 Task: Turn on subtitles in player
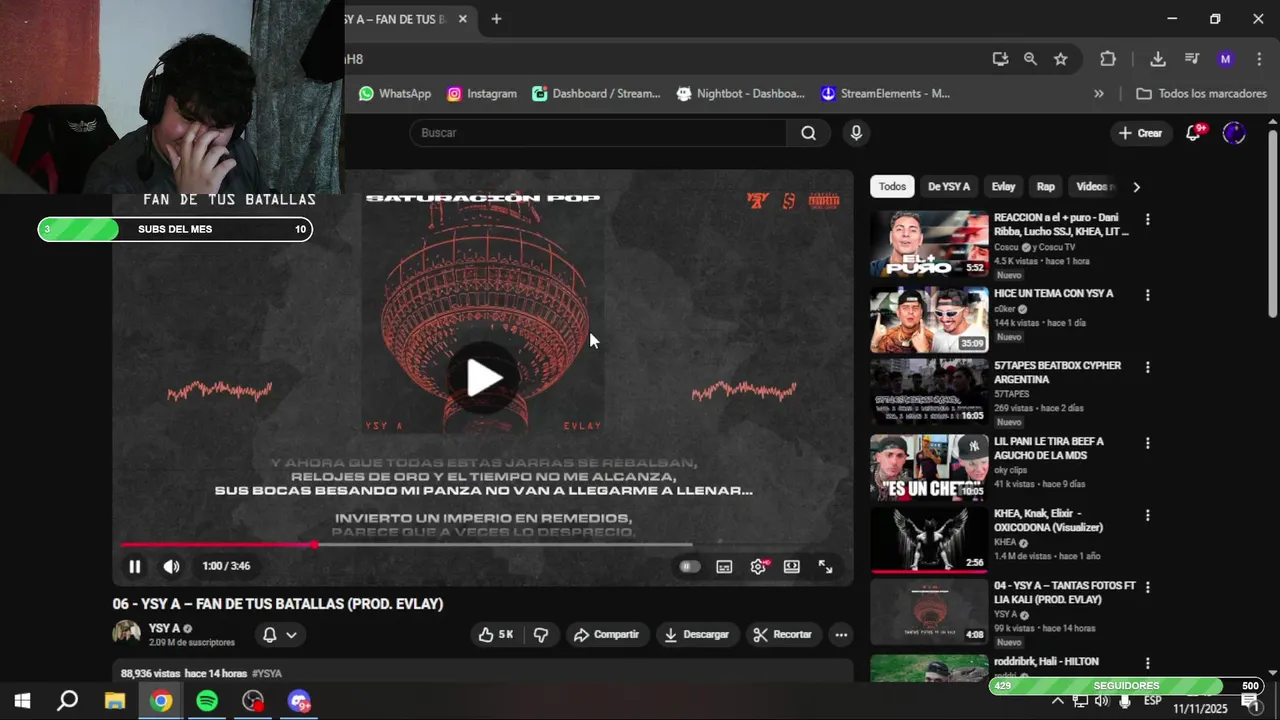(x=724, y=566)
